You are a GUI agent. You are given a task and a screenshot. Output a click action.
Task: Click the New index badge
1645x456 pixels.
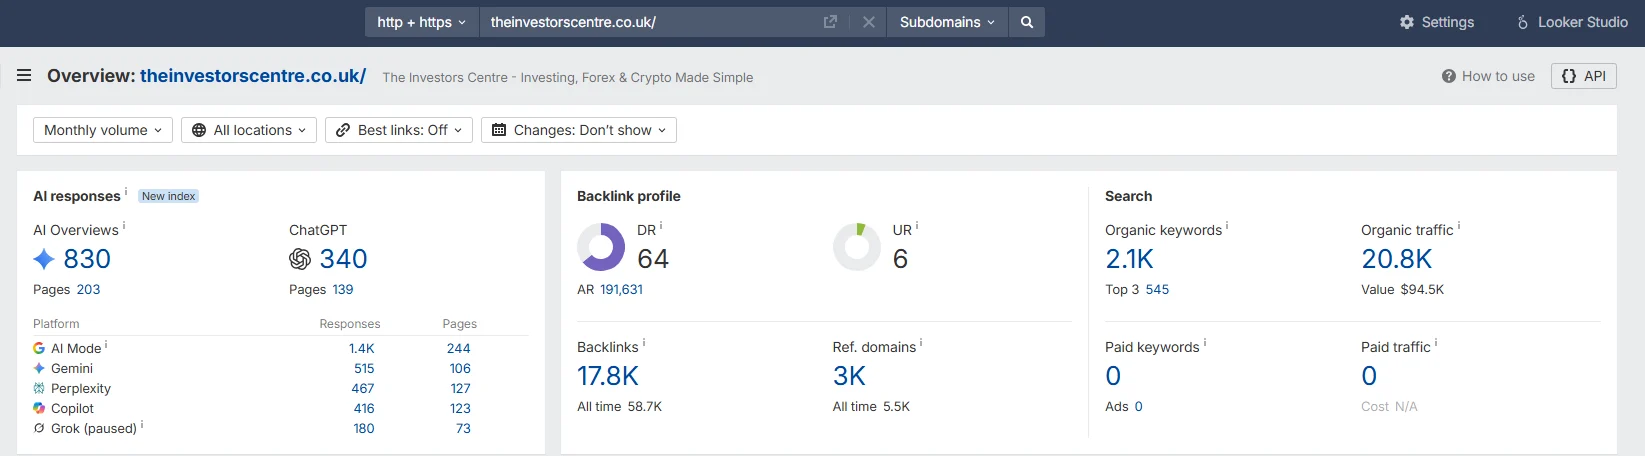point(168,196)
